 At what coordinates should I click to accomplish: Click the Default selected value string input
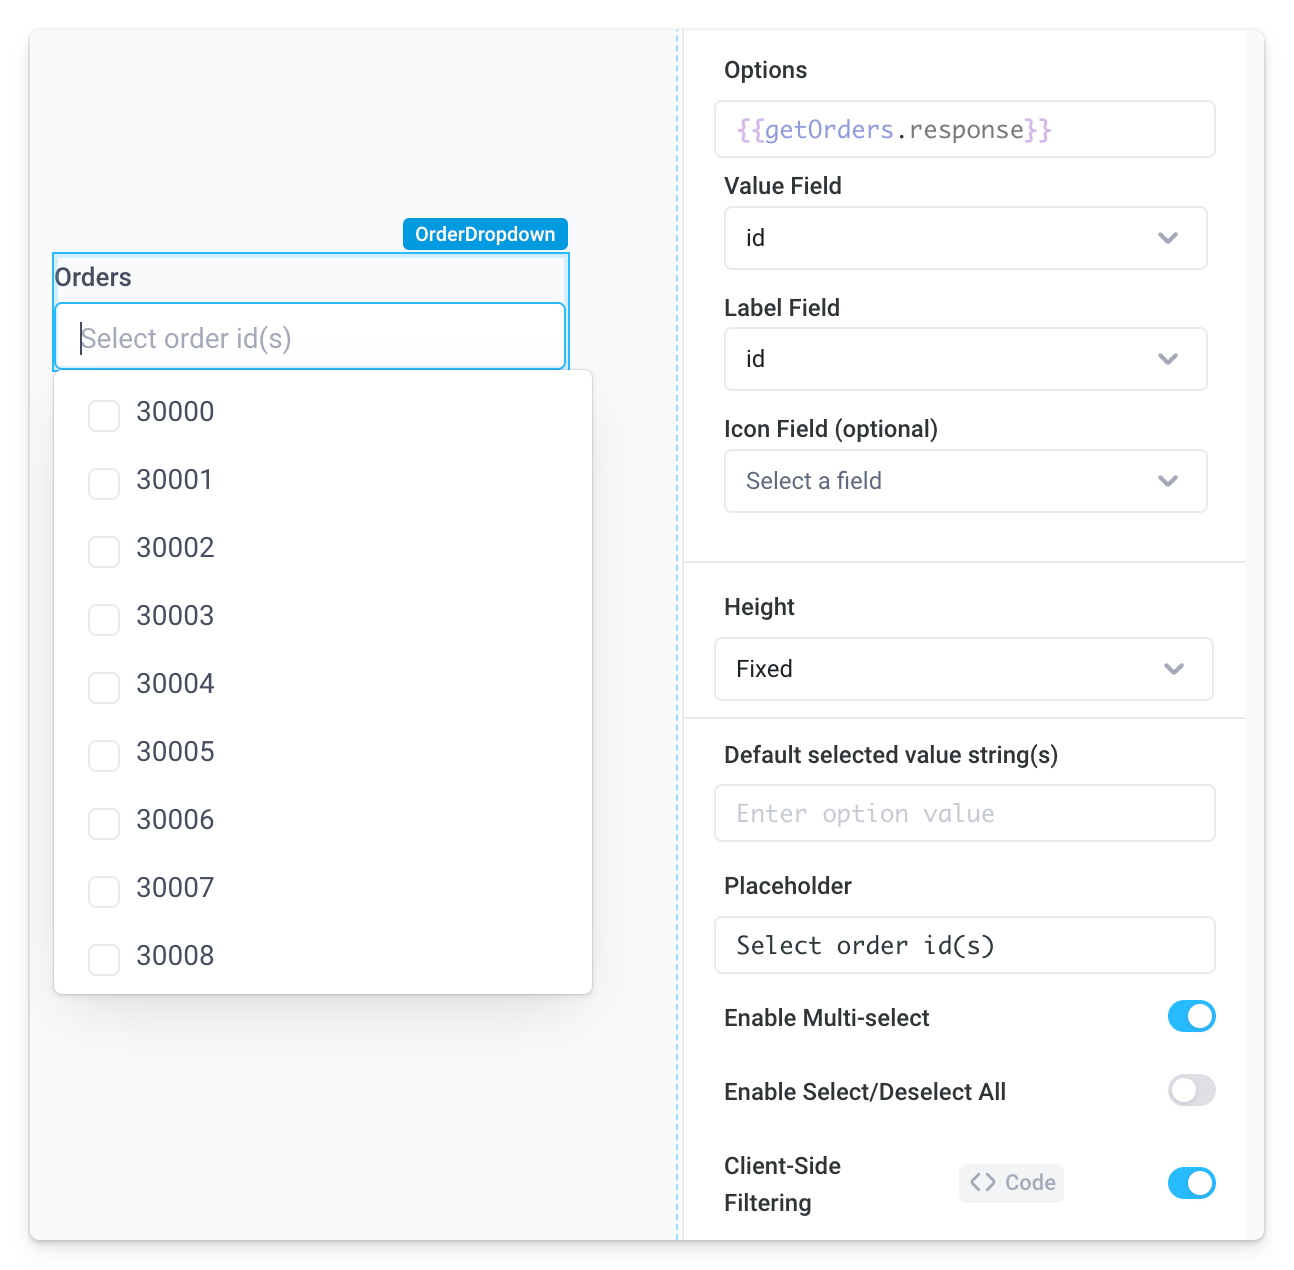pyautogui.click(x=964, y=813)
